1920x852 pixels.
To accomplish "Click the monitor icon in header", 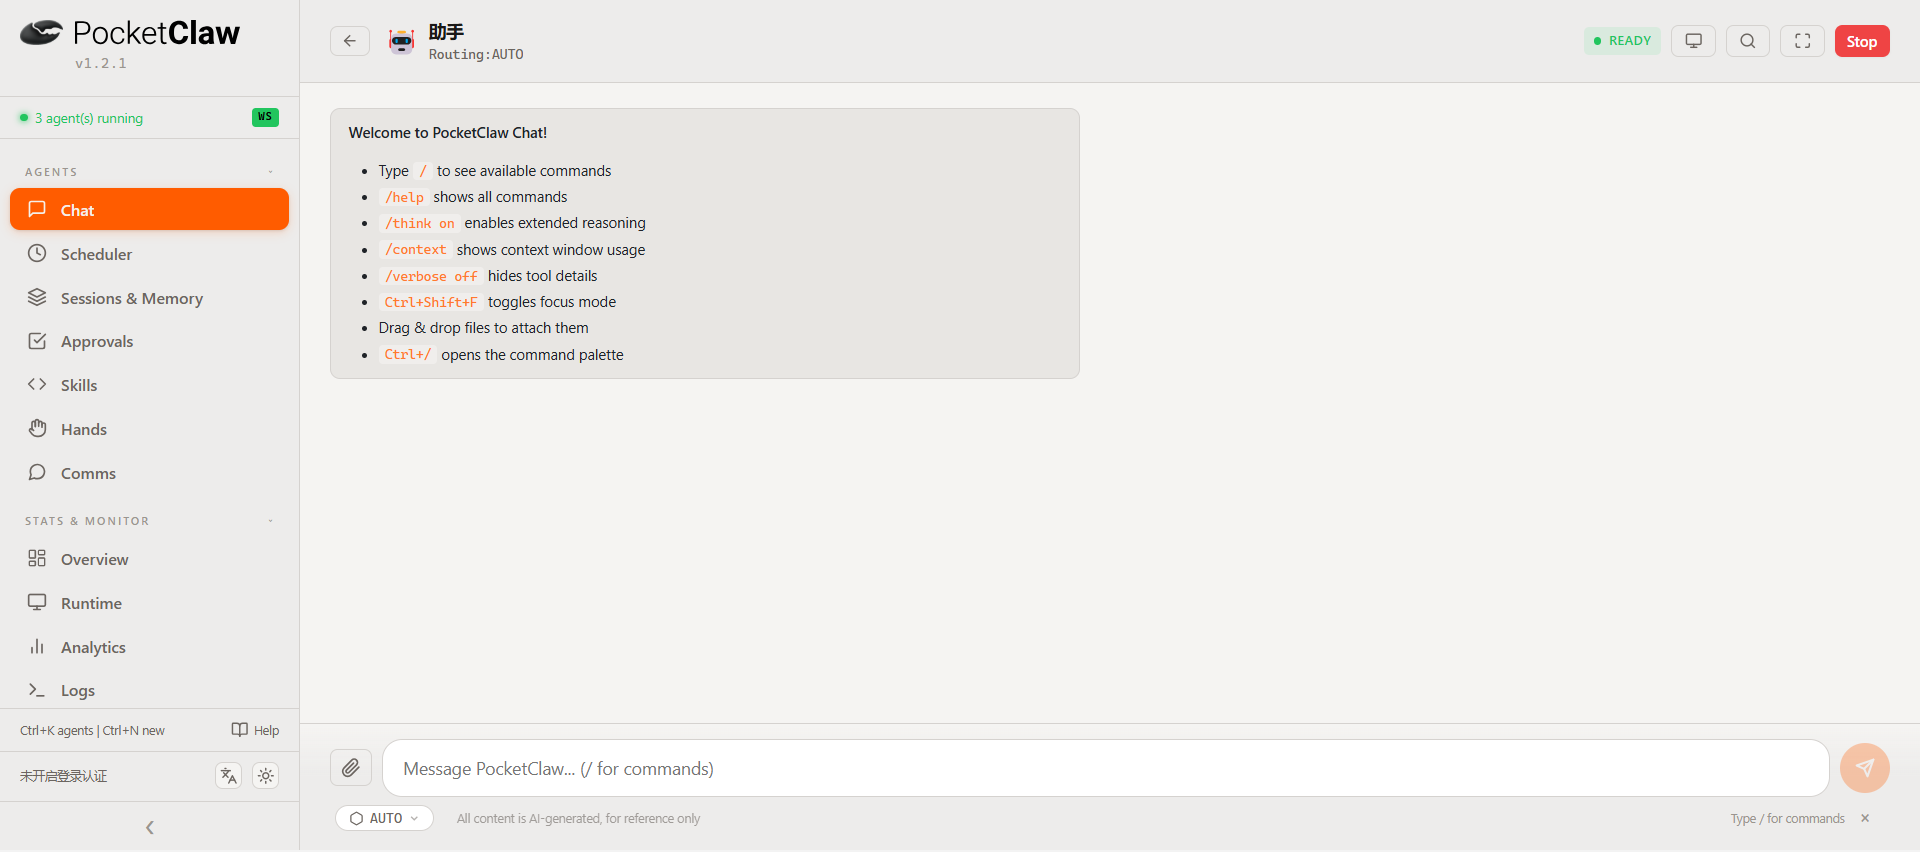I will pos(1694,41).
